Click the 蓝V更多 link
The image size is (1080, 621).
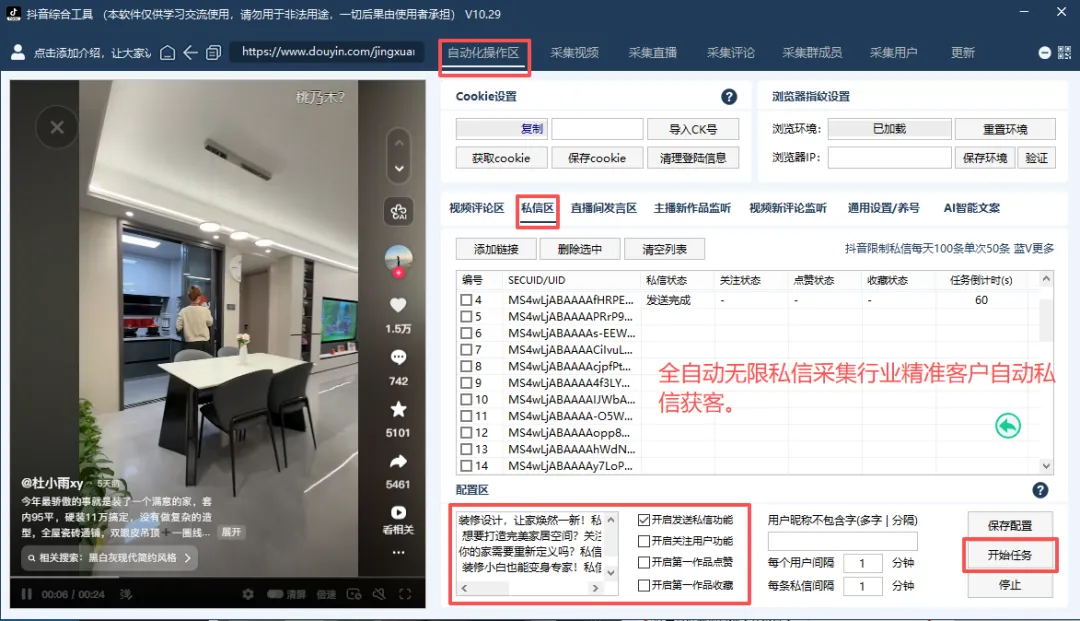coord(1034,248)
